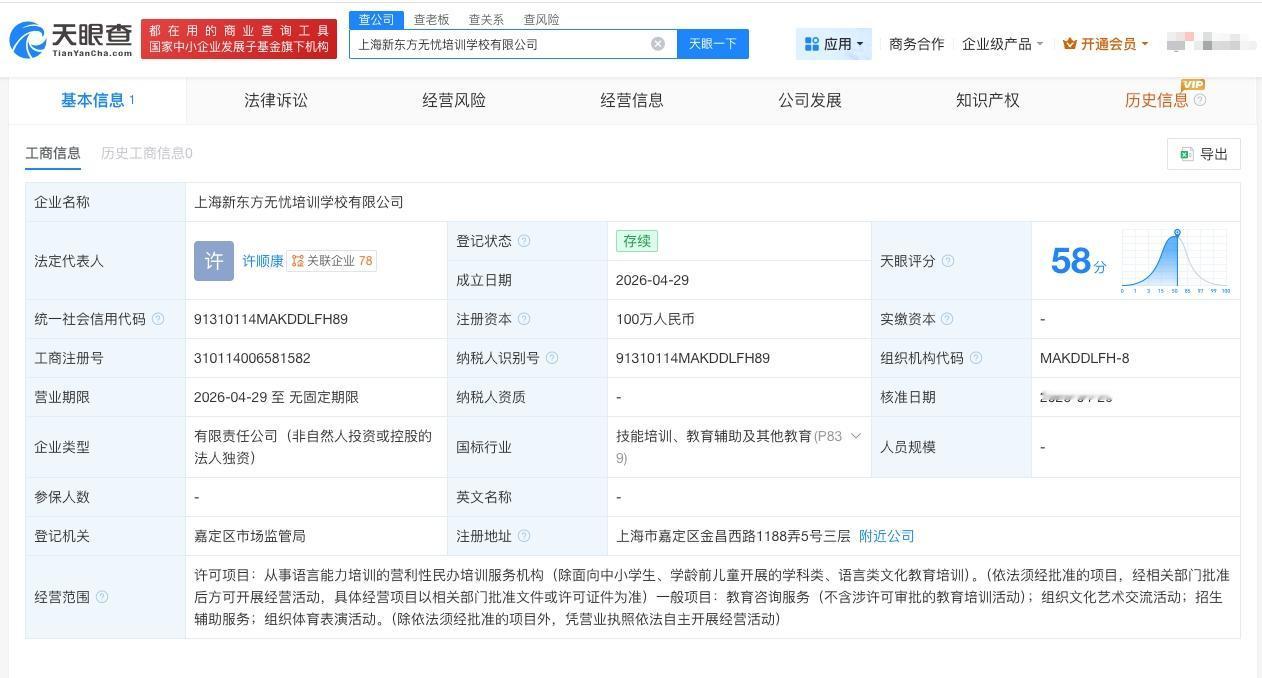Click the Excel export icon on 导出 button
Image resolution: width=1262 pixels, height=678 pixels.
[x=1186, y=154]
